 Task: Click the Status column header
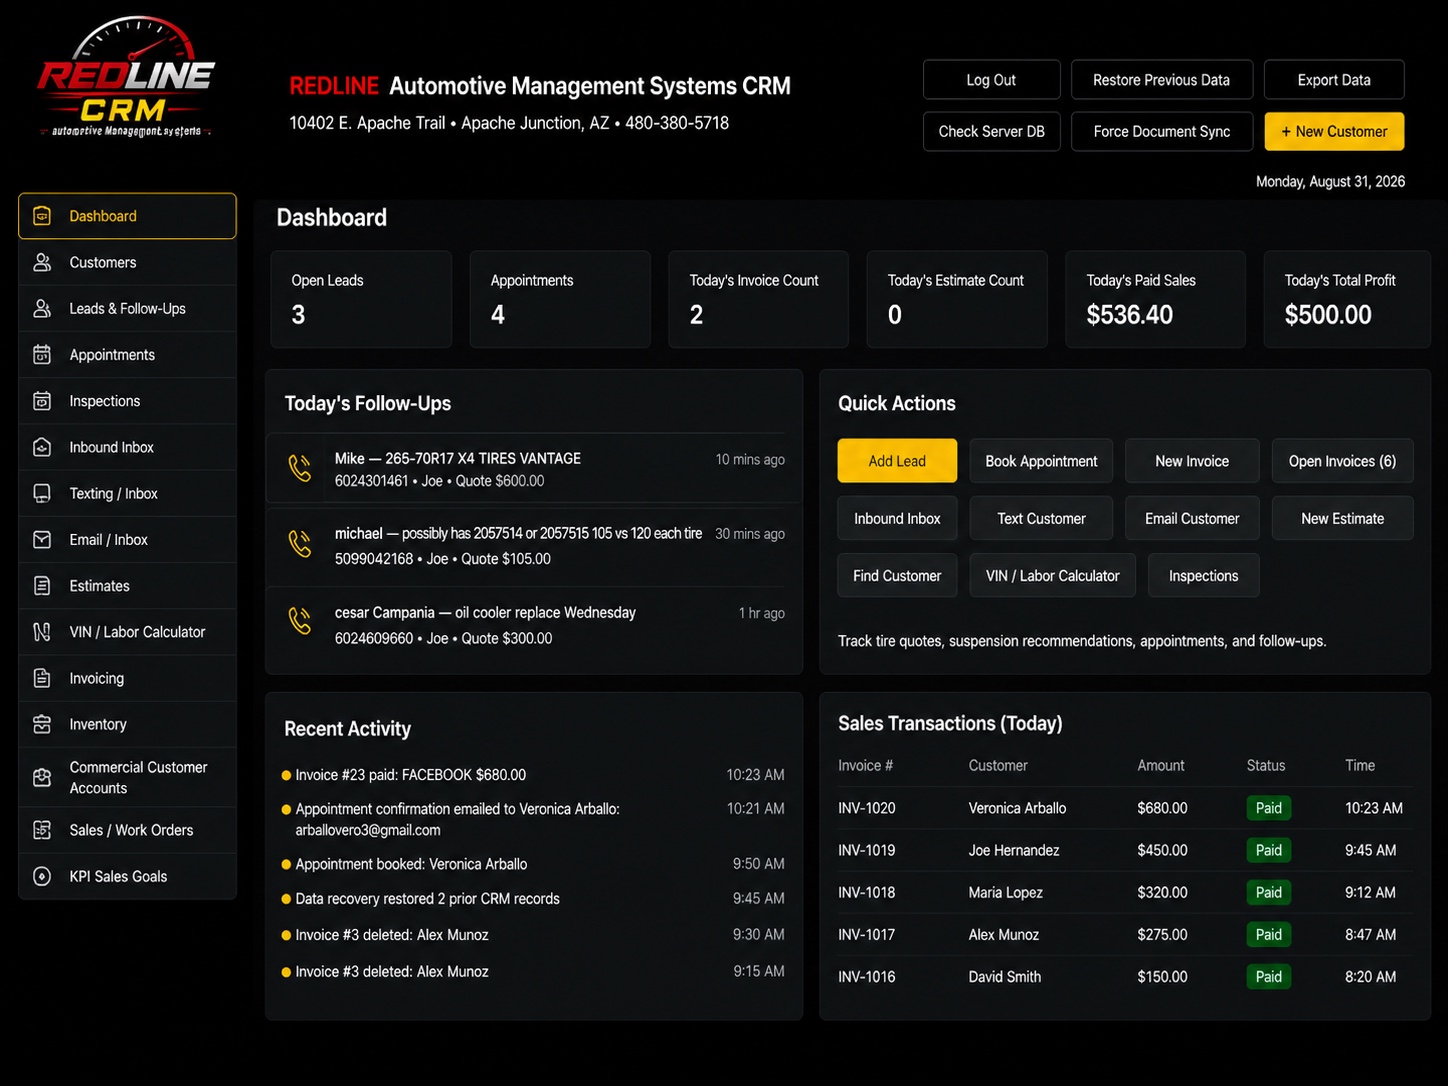[1266, 765]
